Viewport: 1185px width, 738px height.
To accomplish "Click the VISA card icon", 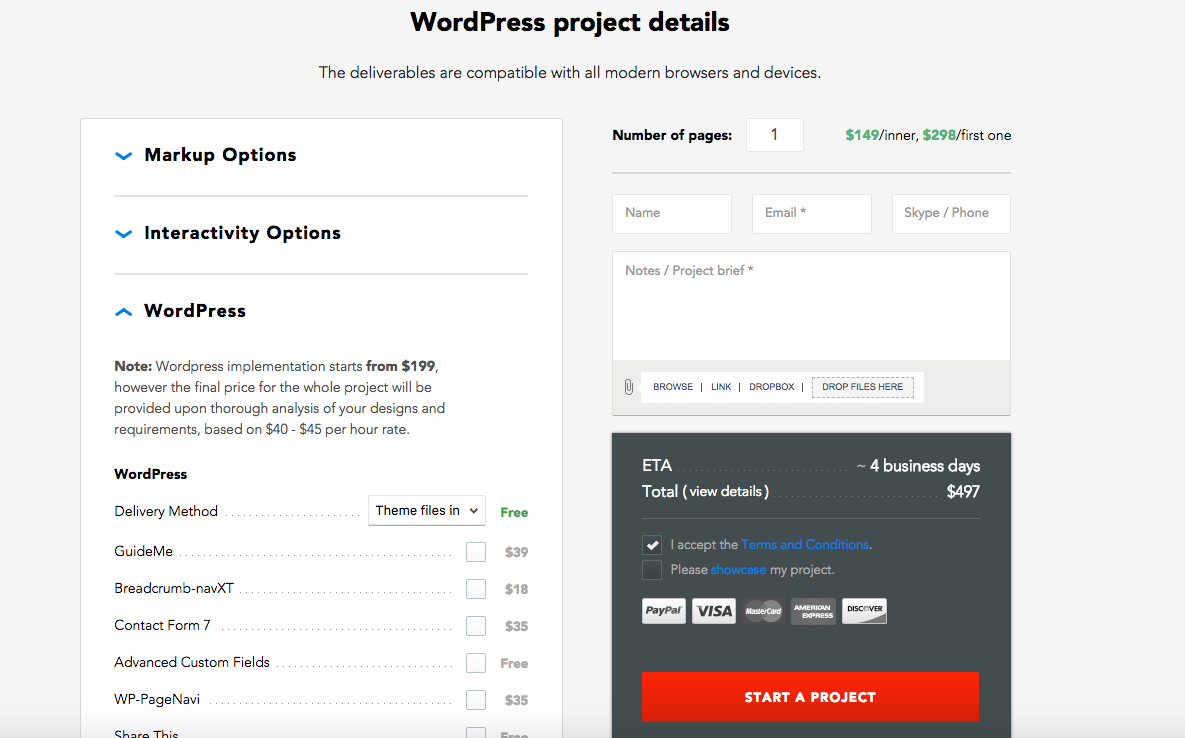I will [713, 610].
